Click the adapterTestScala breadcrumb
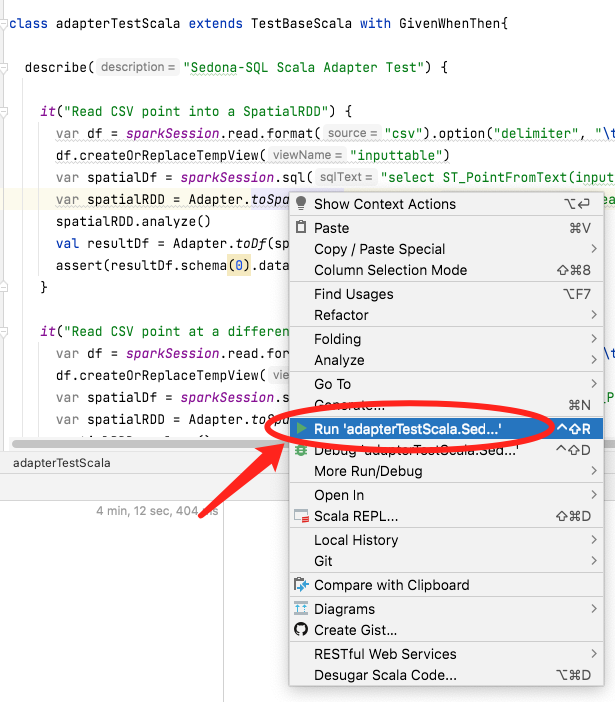This screenshot has width=615, height=702. pos(62,463)
